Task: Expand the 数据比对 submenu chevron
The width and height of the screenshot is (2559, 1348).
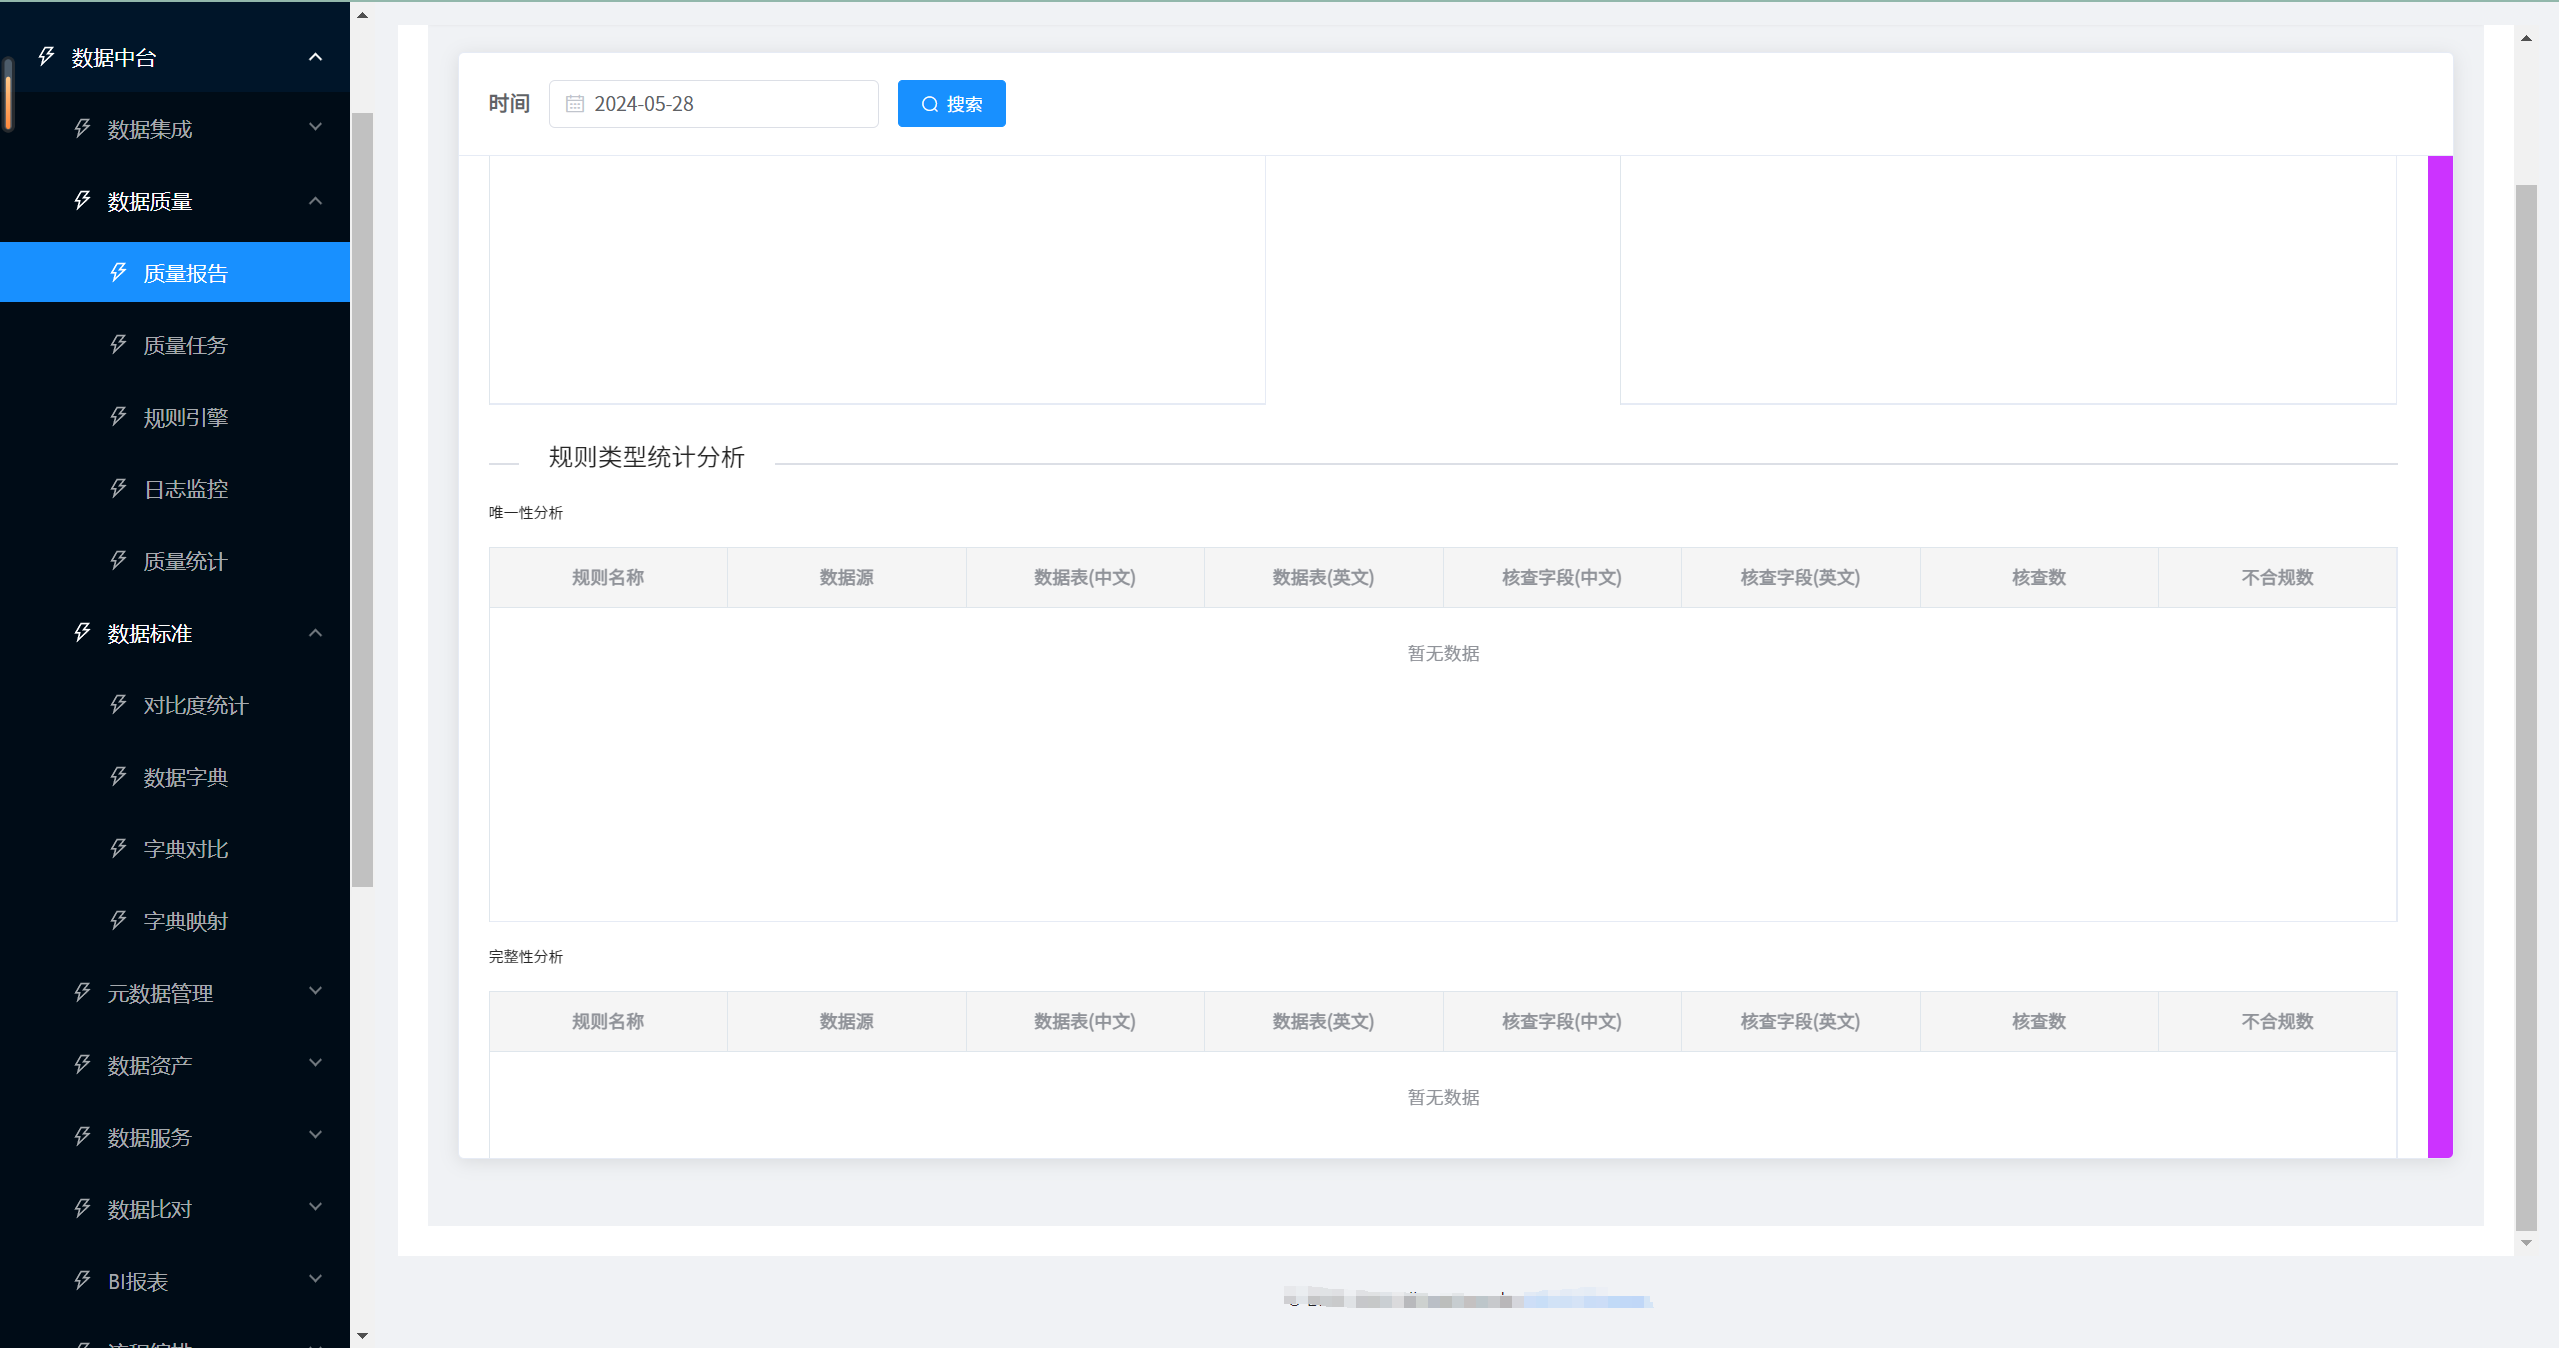Action: point(315,1207)
